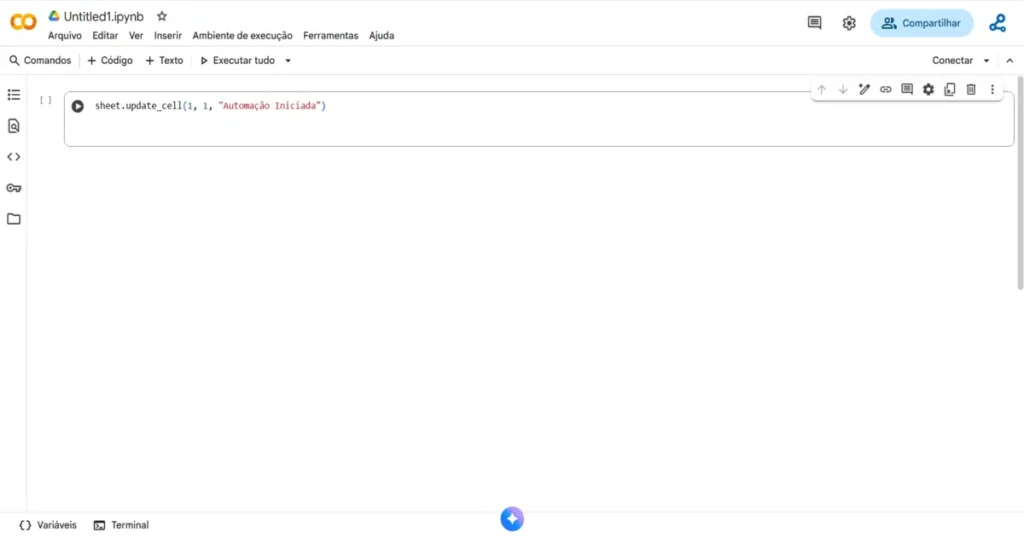Open settings gear in header
The image size is (1024, 538).
point(849,23)
